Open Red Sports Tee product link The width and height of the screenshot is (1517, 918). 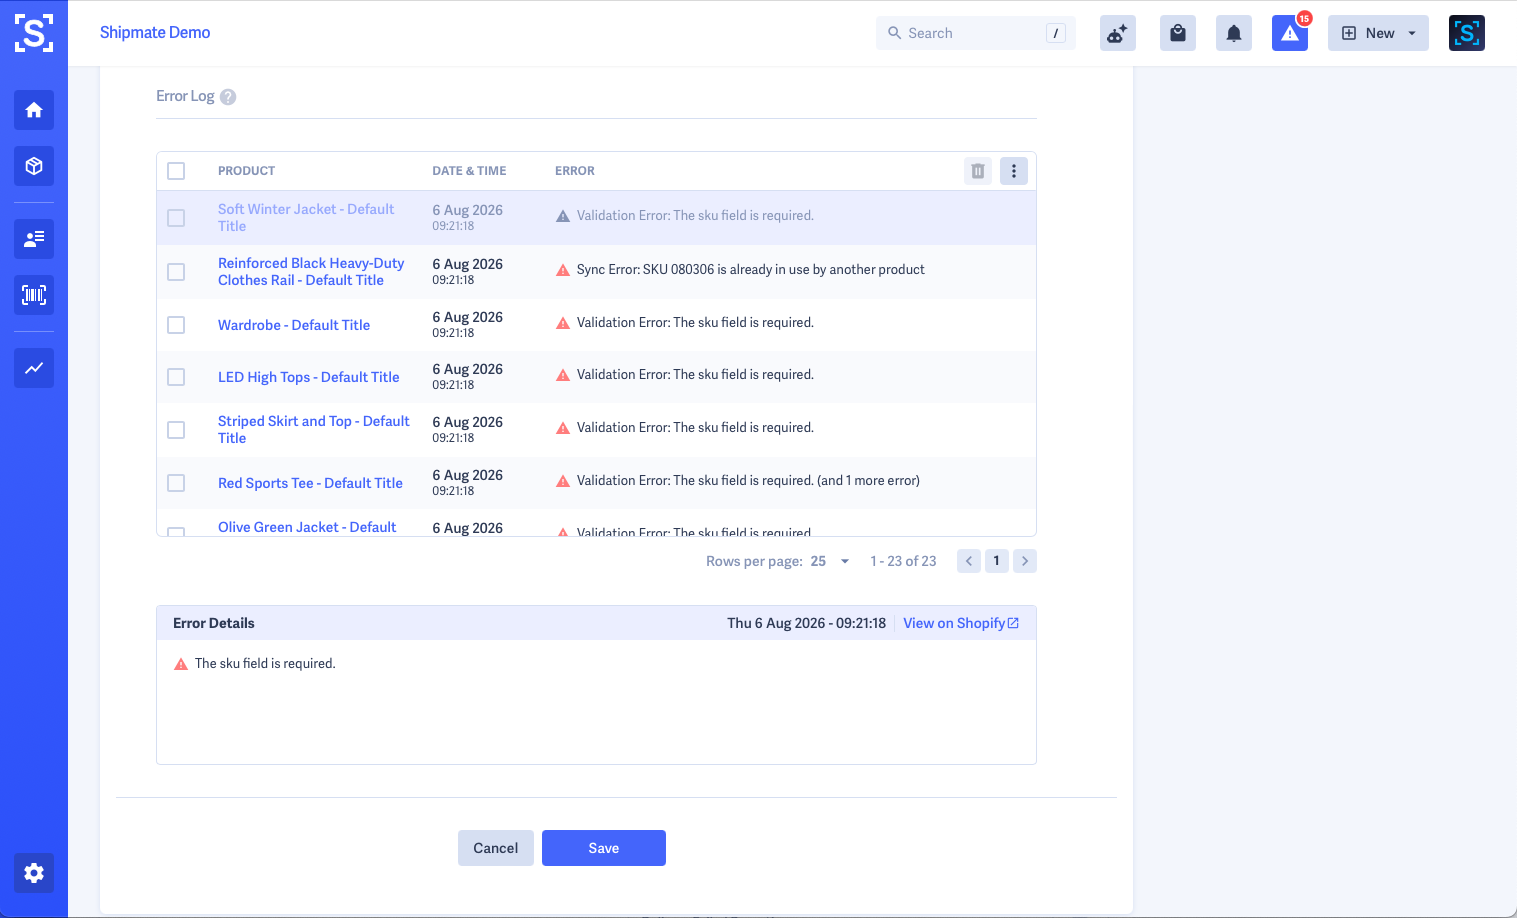click(x=310, y=483)
